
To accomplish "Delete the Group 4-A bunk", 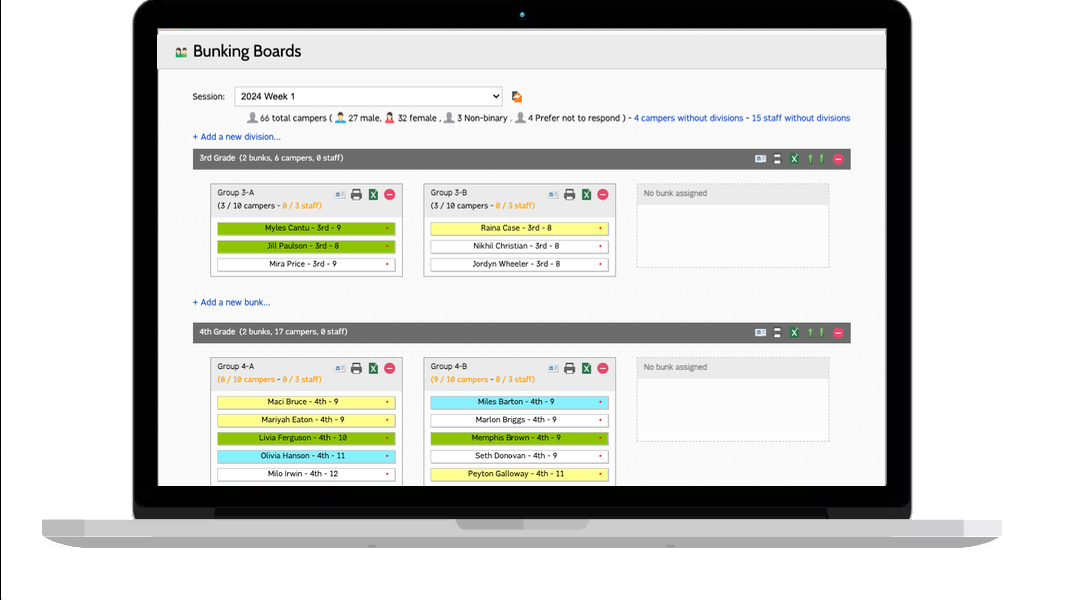I will pyautogui.click(x=389, y=369).
